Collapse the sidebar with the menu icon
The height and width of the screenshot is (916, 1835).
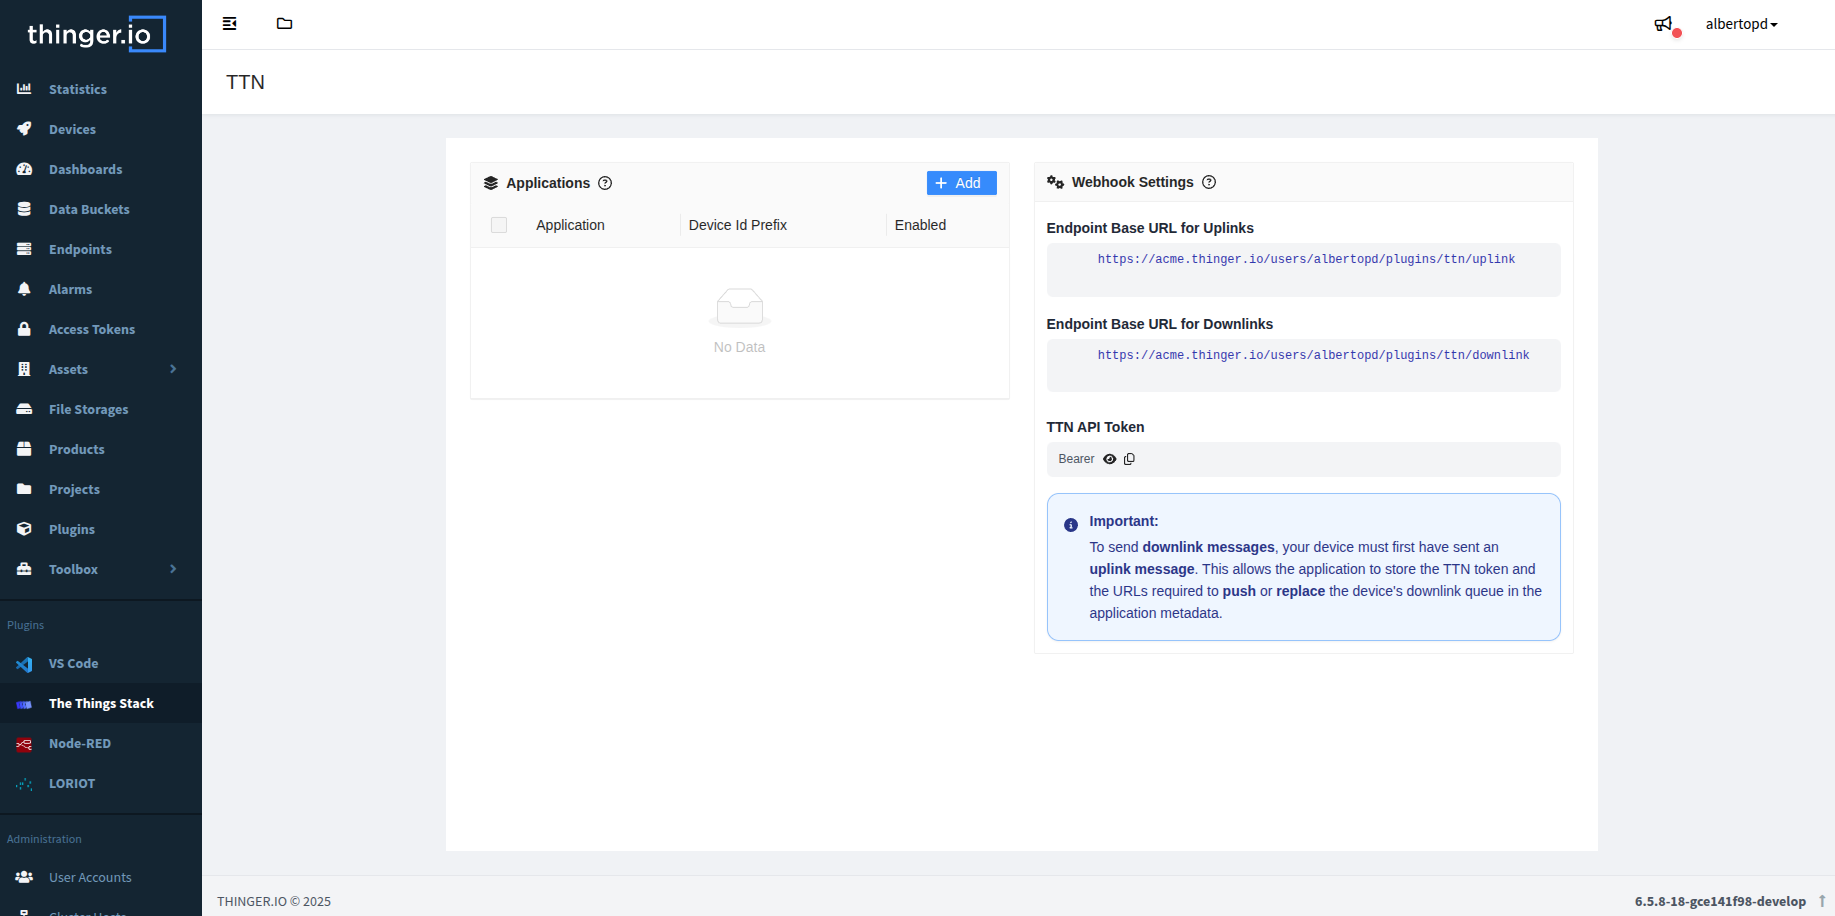click(229, 24)
